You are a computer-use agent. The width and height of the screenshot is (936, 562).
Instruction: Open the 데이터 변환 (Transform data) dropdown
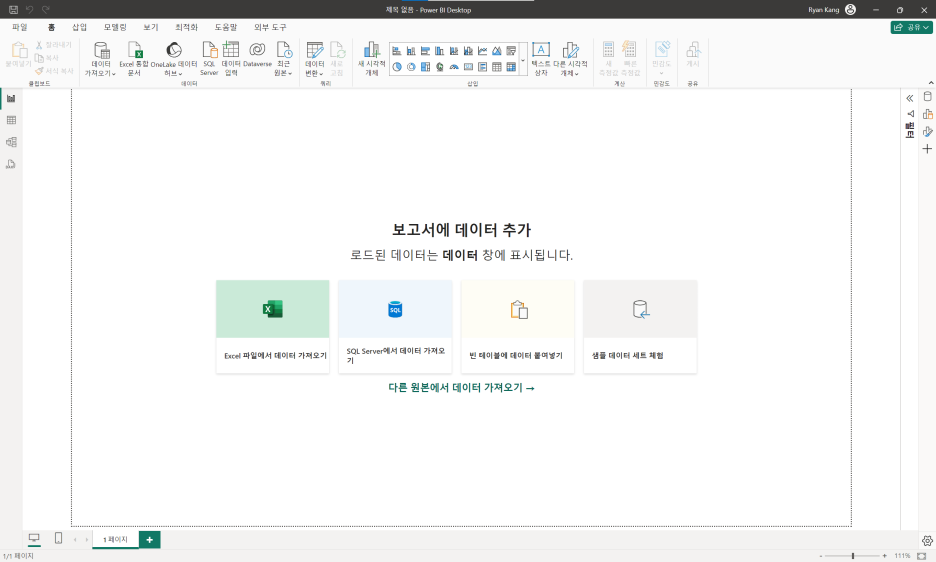pyautogui.click(x=315, y=59)
